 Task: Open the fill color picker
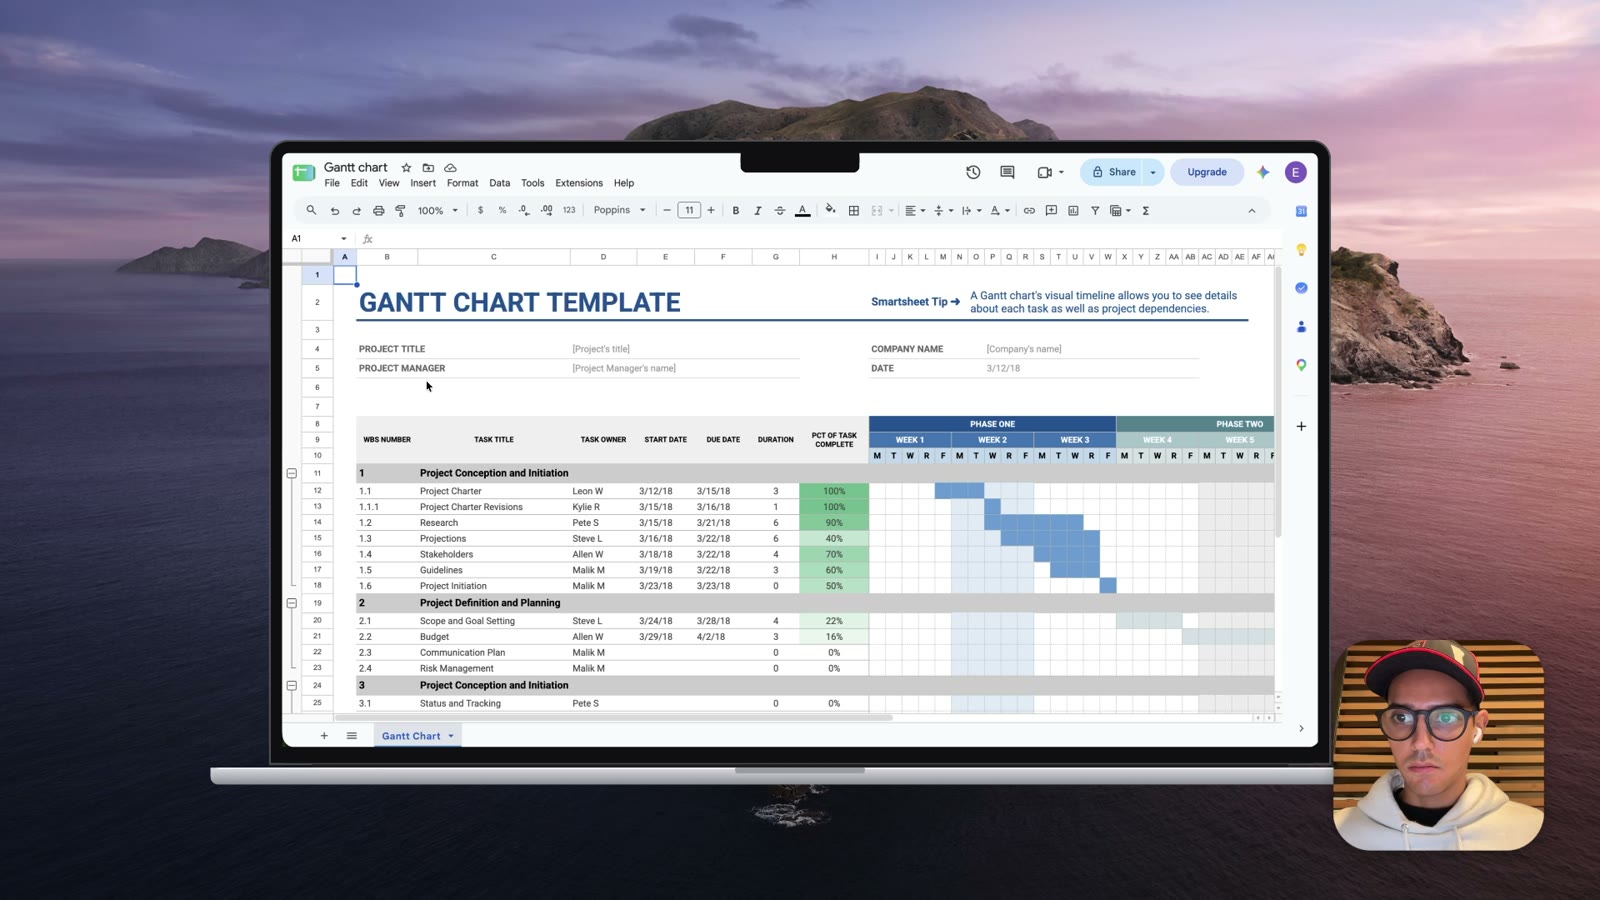(x=830, y=210)
